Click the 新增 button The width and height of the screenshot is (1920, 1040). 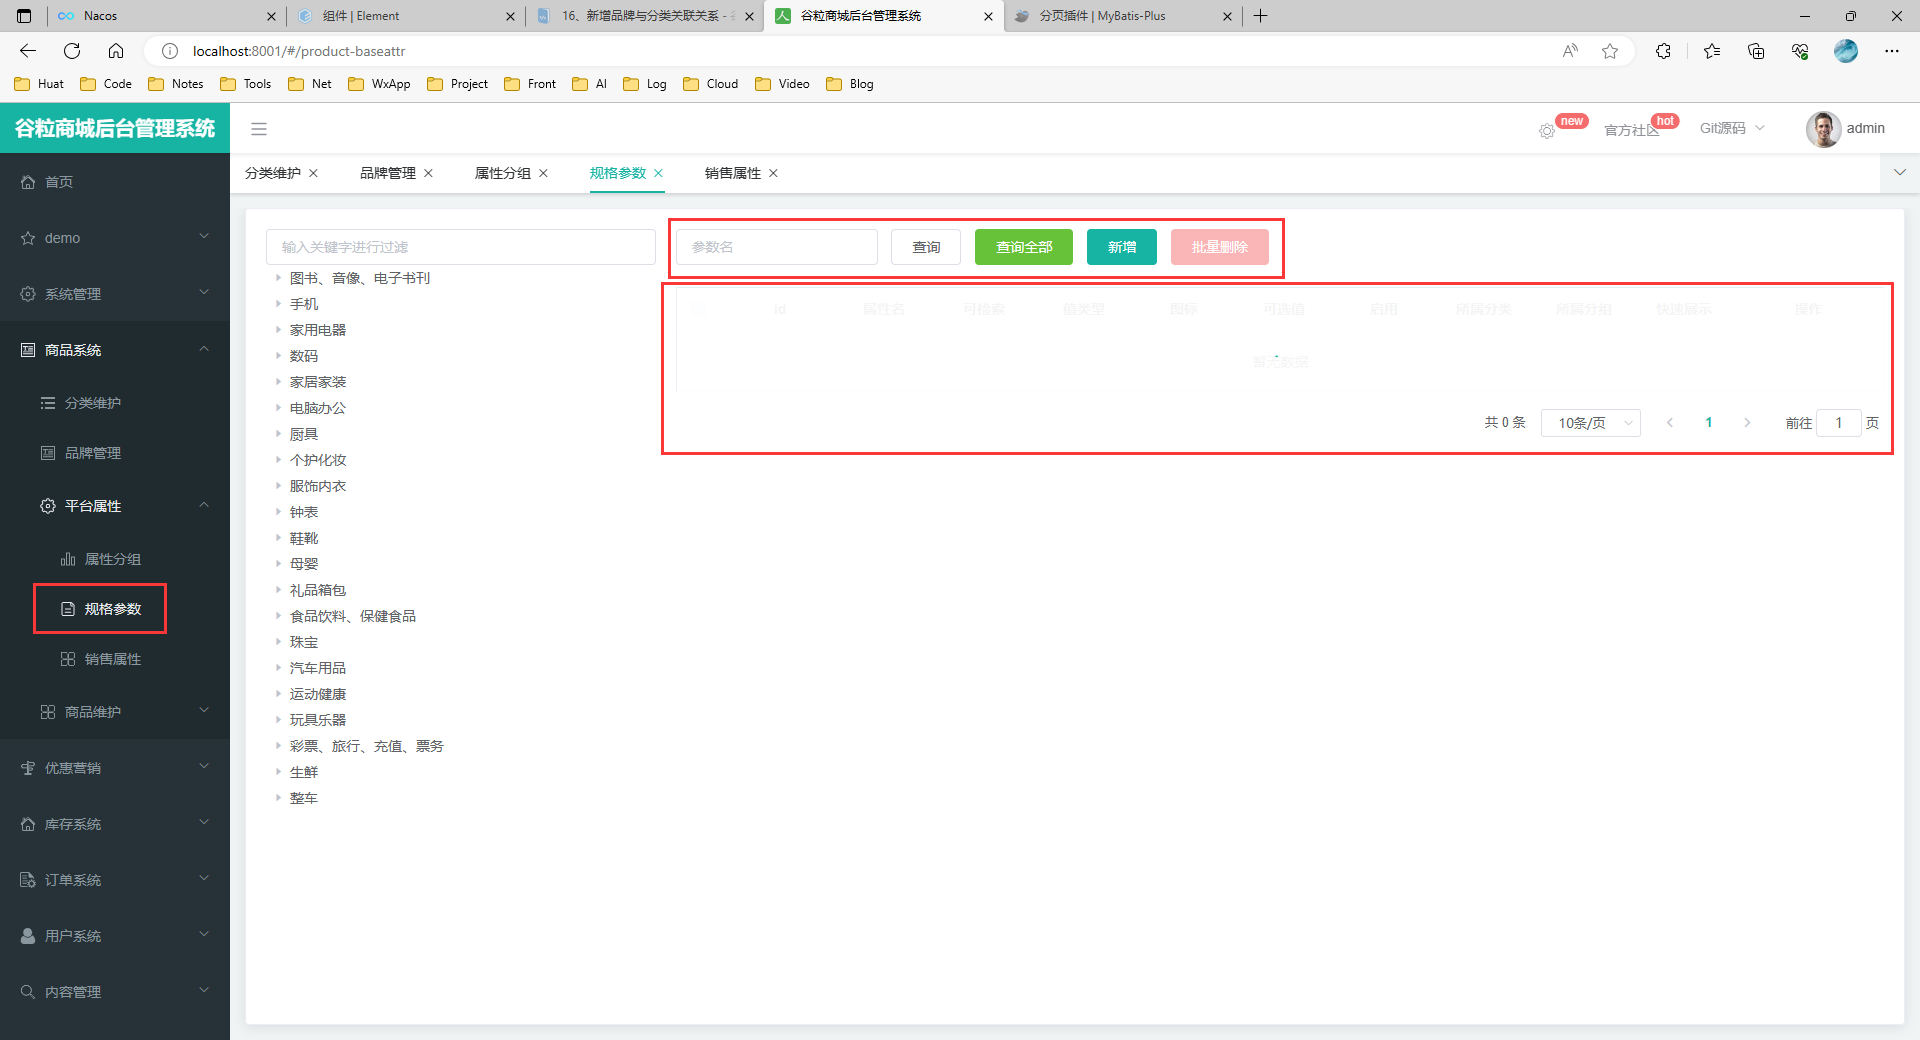(x=1121, y=247)
